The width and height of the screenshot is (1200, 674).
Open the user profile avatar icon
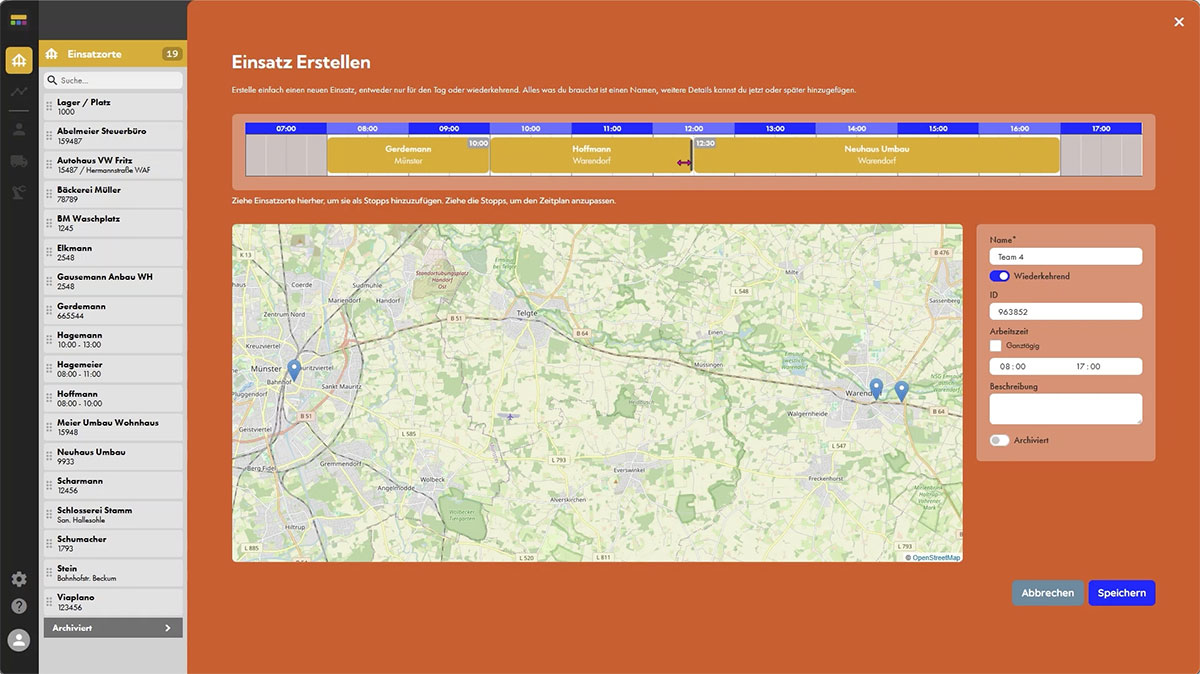click(x=19, y=640)
